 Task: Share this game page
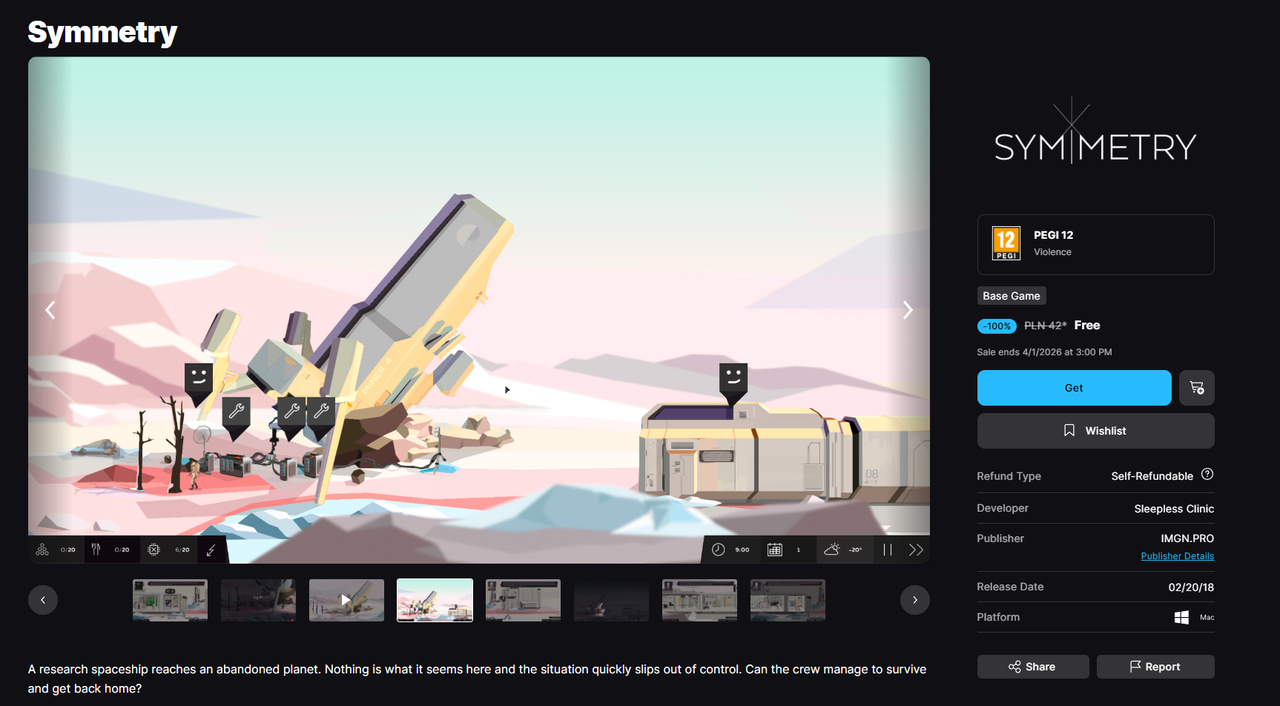click(x=1033, y=667)
